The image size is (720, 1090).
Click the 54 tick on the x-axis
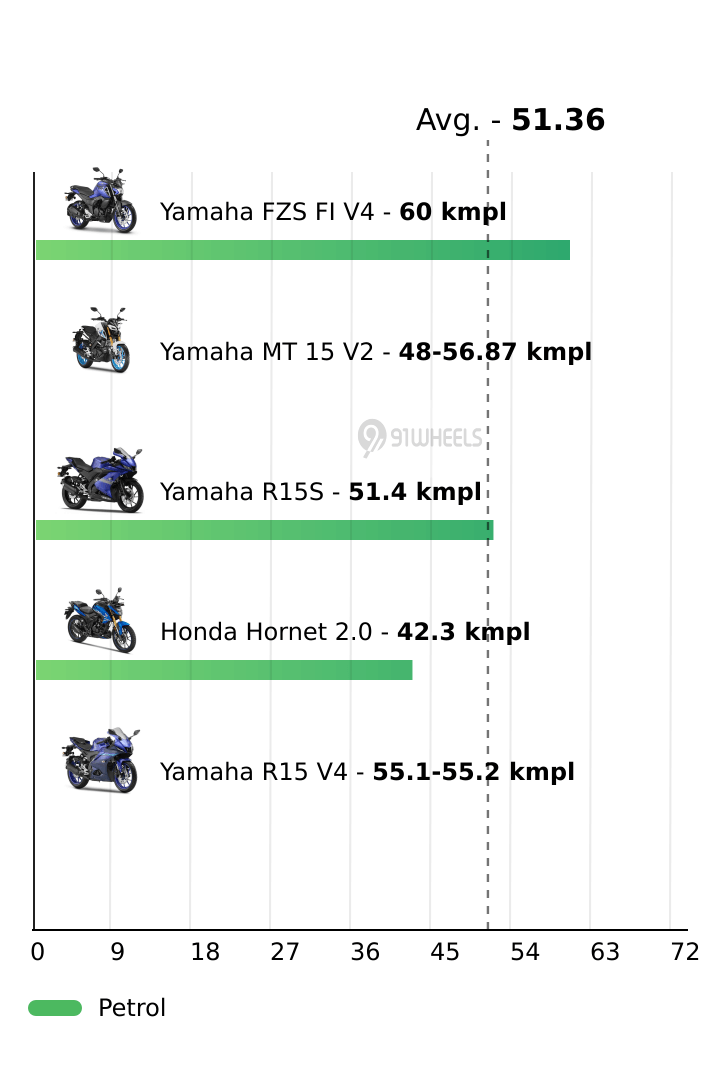(x=525, y=953)
